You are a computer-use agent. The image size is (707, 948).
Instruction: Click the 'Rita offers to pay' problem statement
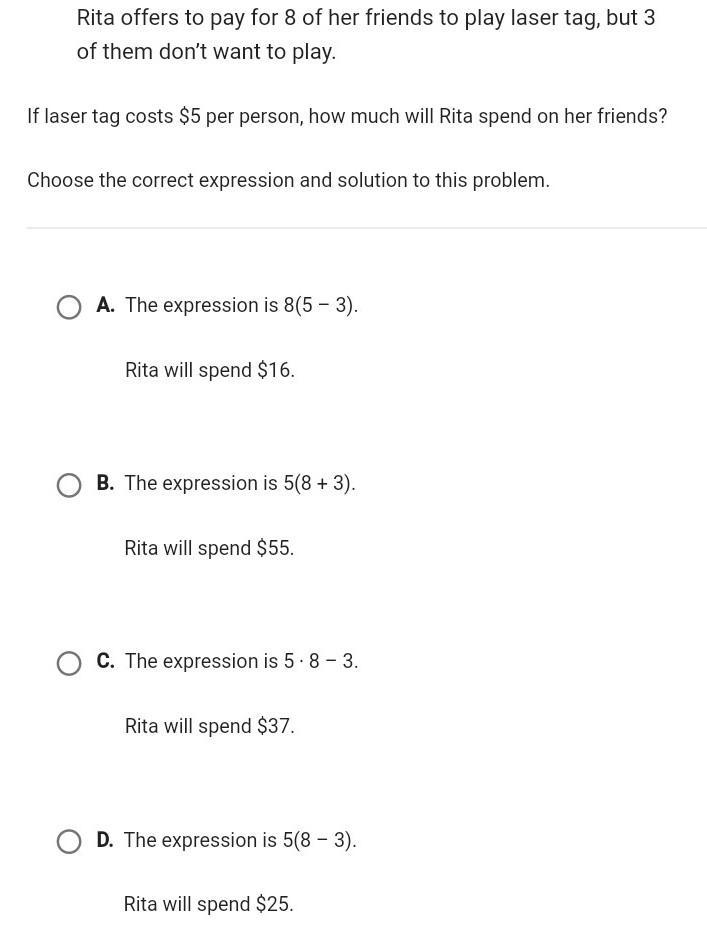[x=366, y=34]
